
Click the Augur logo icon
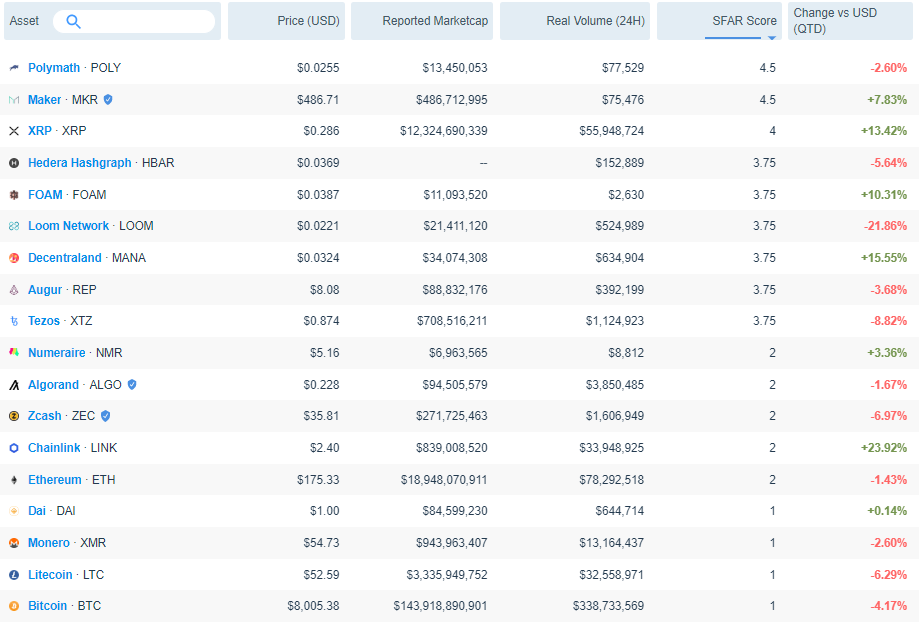coord(14,290)
